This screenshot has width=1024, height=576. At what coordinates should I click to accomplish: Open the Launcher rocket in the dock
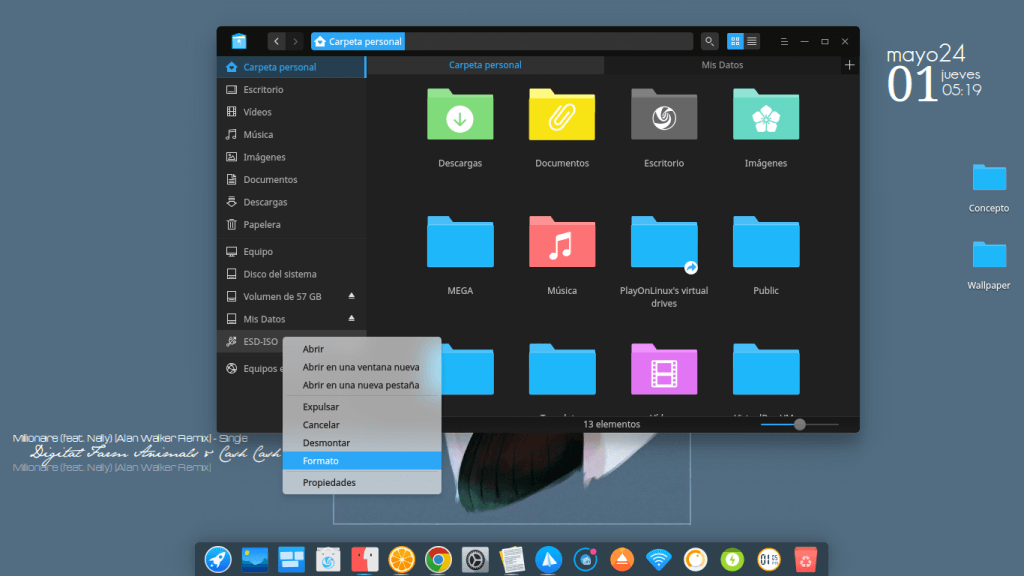click(218, 559)
